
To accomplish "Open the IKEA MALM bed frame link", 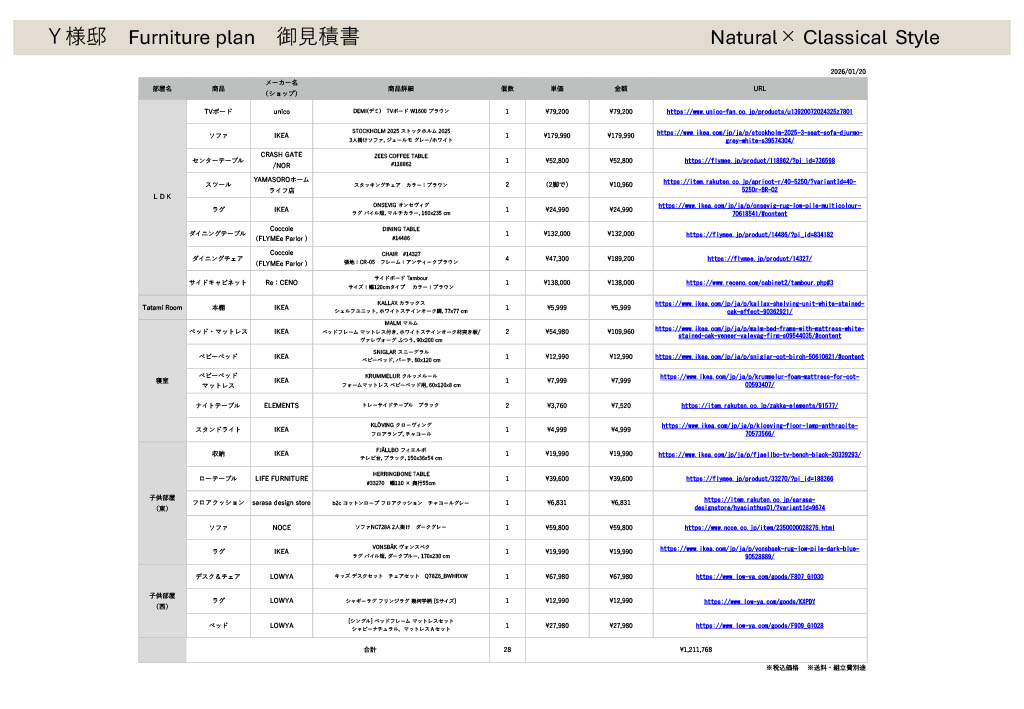I will (x=760, y=332).
